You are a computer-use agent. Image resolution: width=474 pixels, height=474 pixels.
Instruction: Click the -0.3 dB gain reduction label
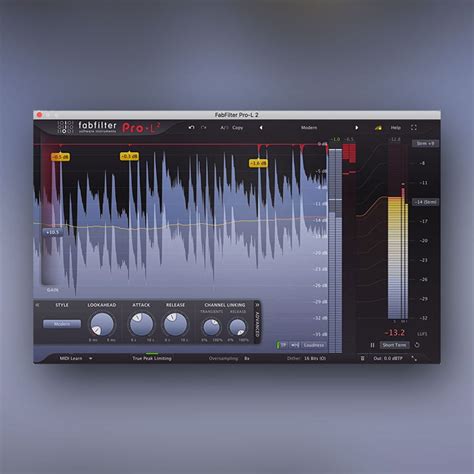(x=129, y=156)
